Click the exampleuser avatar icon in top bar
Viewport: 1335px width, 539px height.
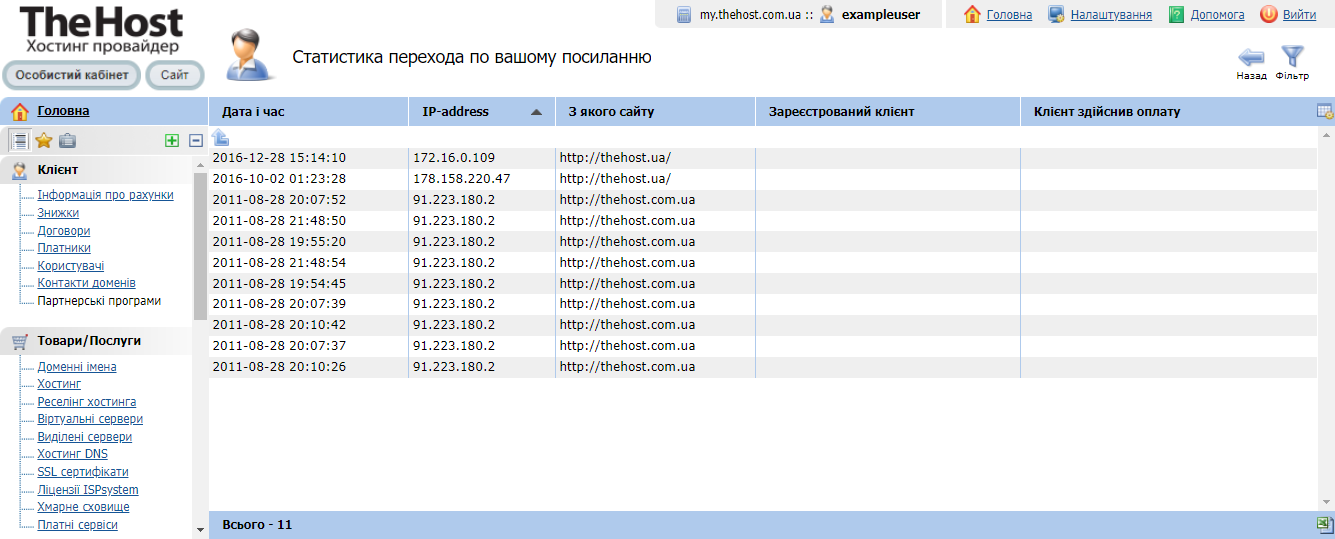click(x=827, y=14)
